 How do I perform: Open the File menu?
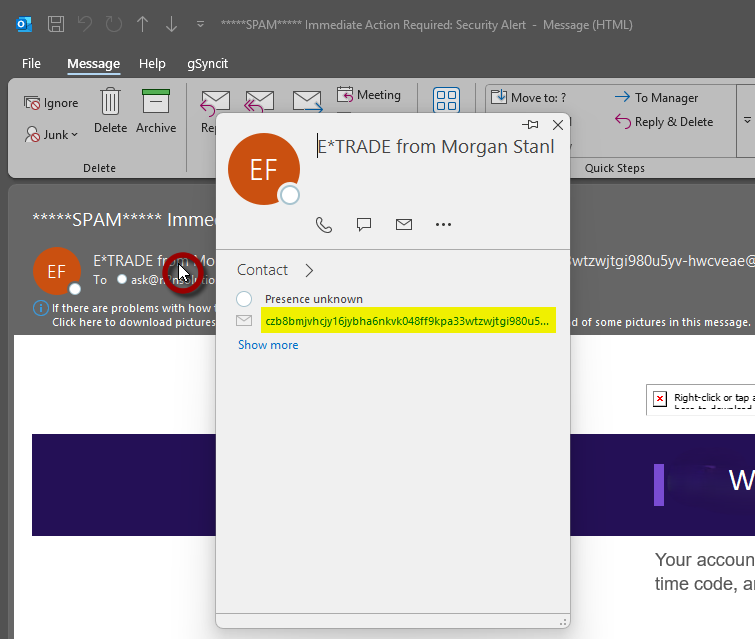(x=31, y=63)
